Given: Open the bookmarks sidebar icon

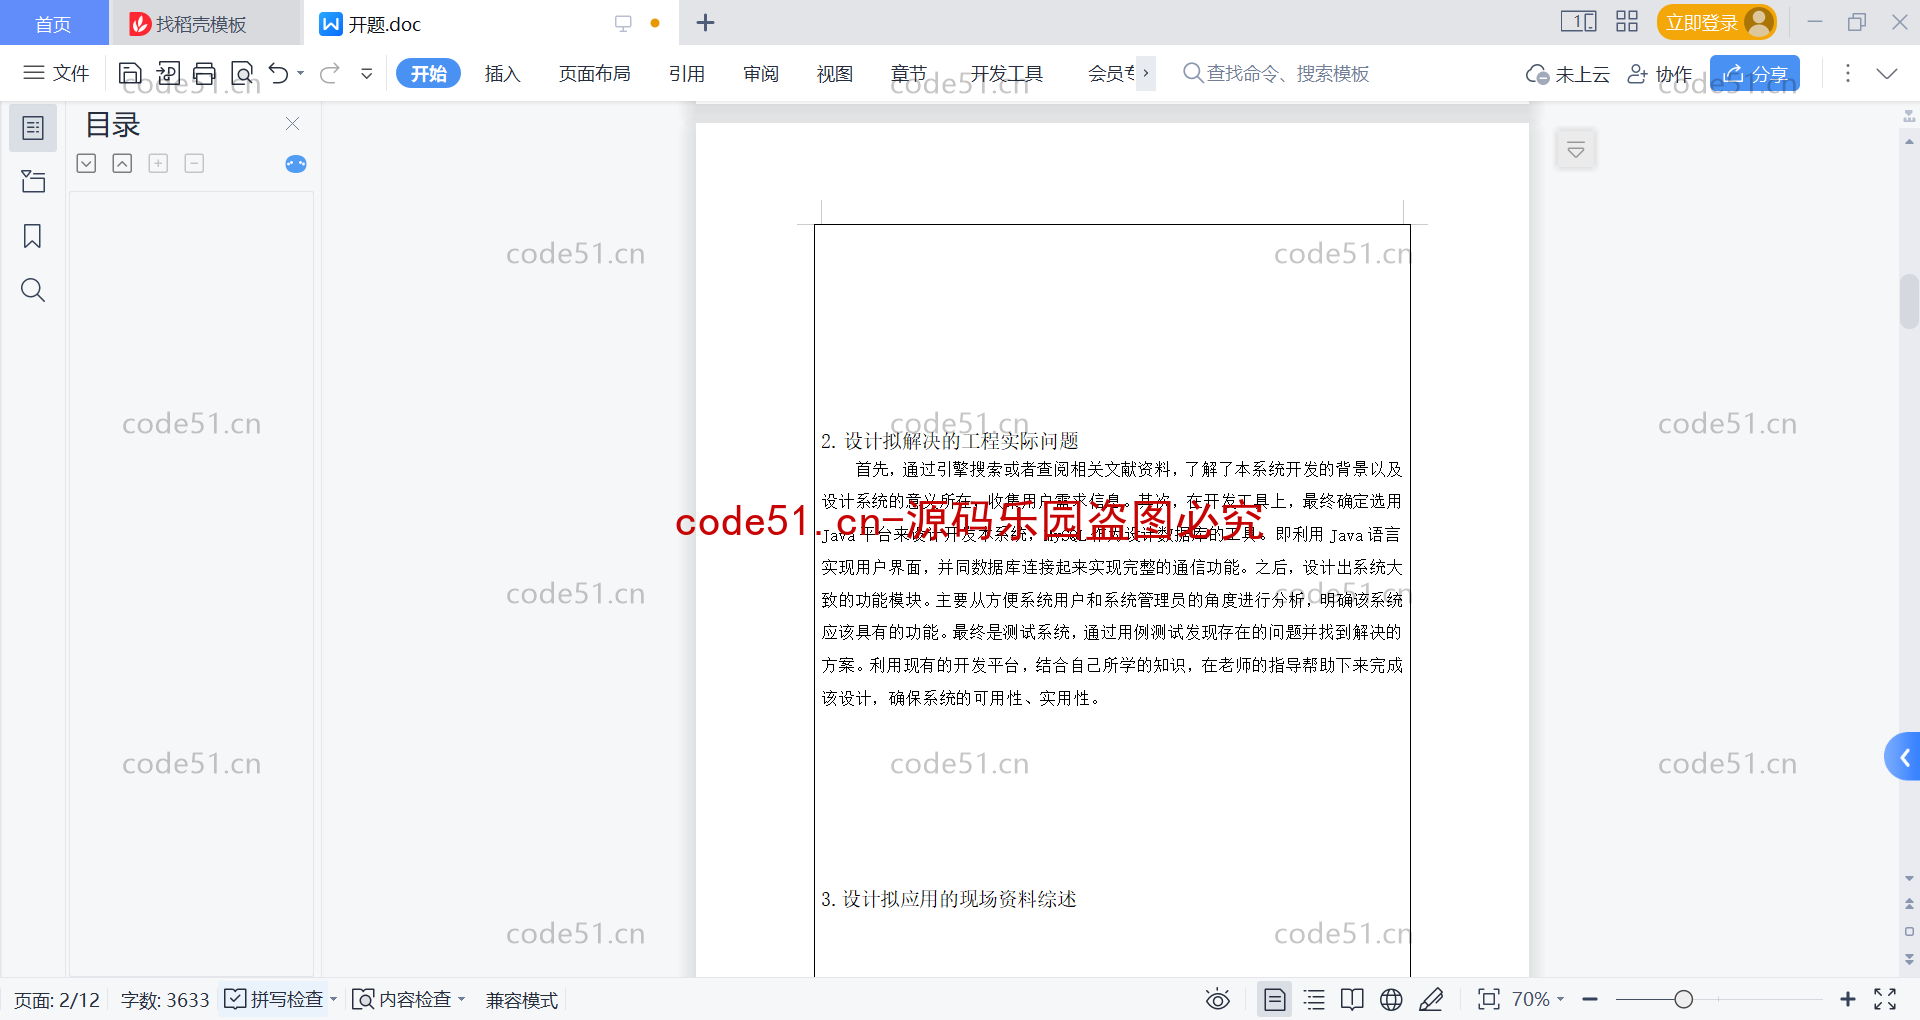Looking at the screenshot, I should [33, 236].
